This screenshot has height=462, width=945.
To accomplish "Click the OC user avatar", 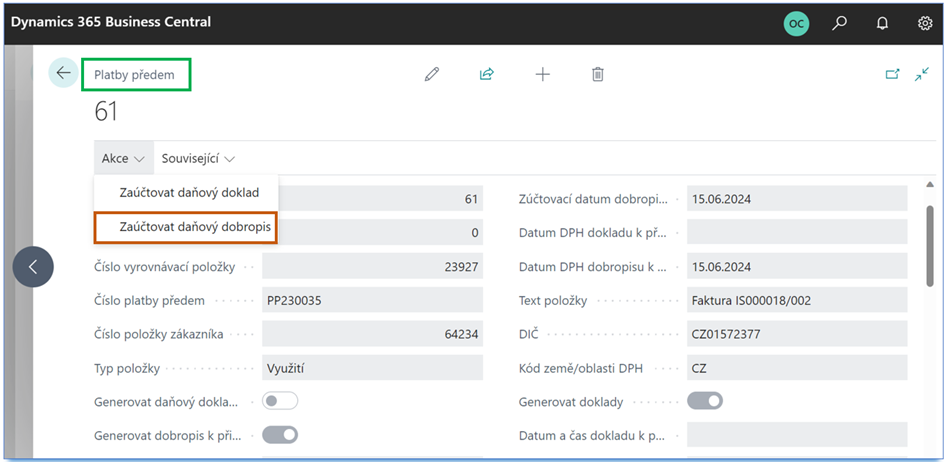I will point(796,23).
